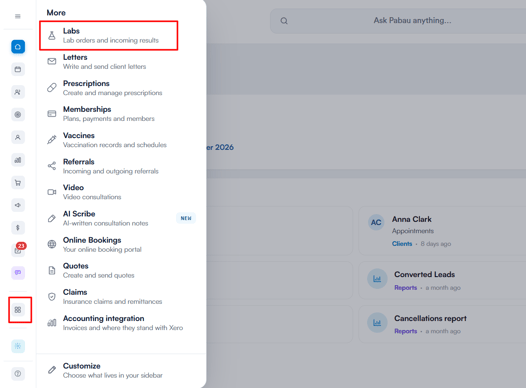Open the calendar icon in sidebar
This screenshot has height=388, width=526.
[x=18, y=69]
